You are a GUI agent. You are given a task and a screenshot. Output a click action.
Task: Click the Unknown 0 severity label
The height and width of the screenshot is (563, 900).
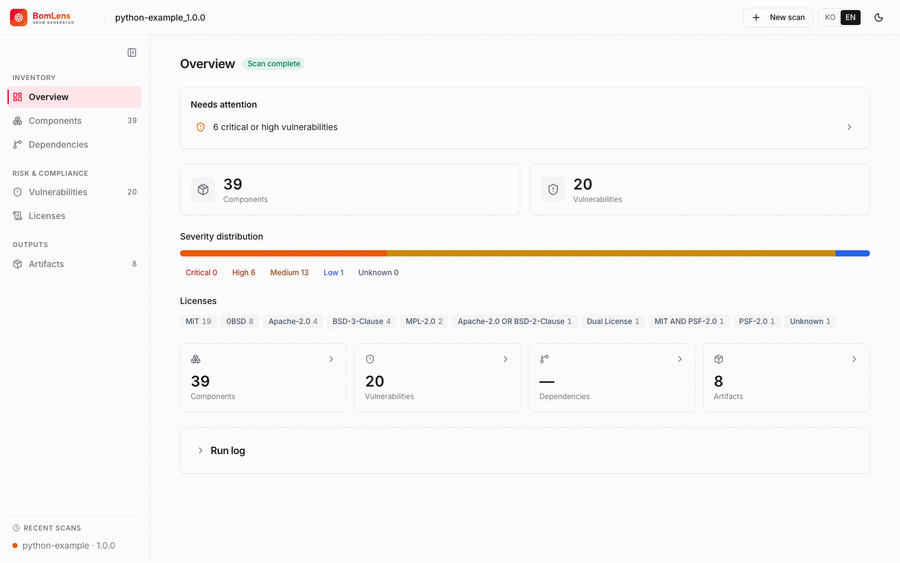coord(378,273)
